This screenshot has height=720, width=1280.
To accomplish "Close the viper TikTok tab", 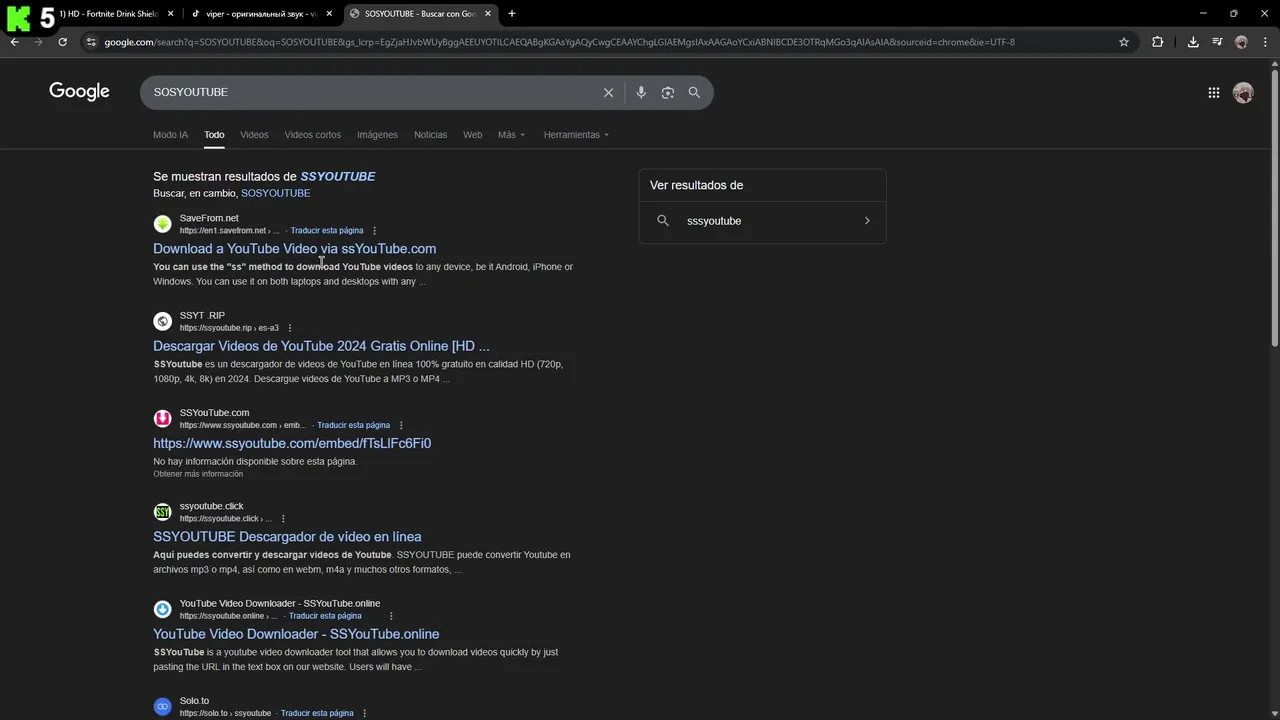I will pyautogui.click(x=329, y=14).
